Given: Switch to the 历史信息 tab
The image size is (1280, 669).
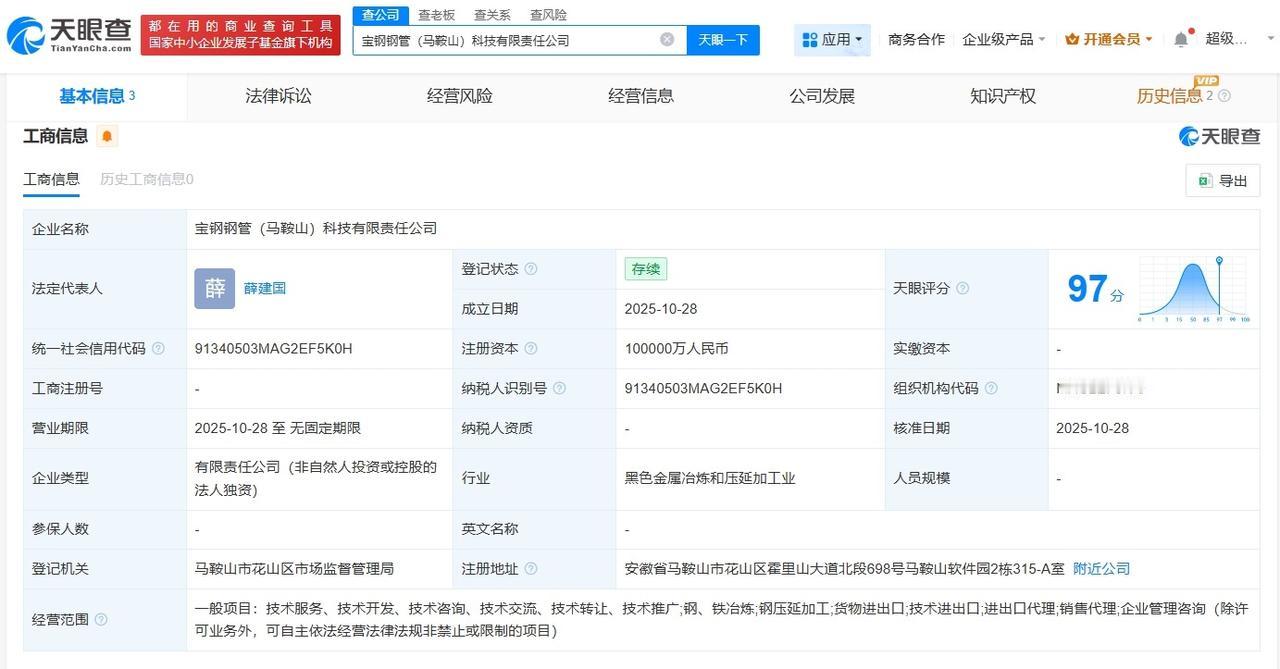Looking at the screenshot, I should coord(1169,96).
